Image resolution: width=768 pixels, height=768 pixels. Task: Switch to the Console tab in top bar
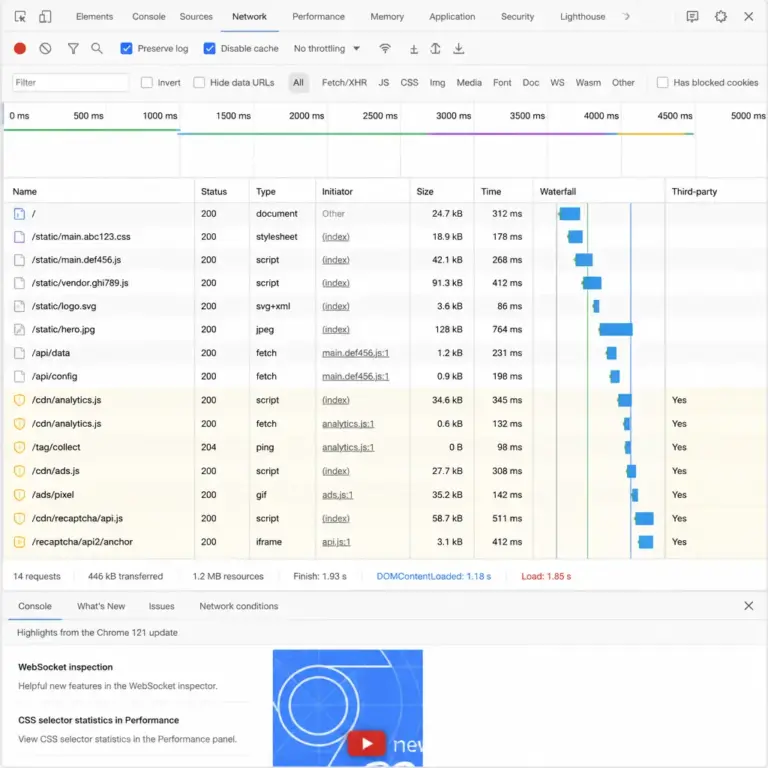click(148, 17)
